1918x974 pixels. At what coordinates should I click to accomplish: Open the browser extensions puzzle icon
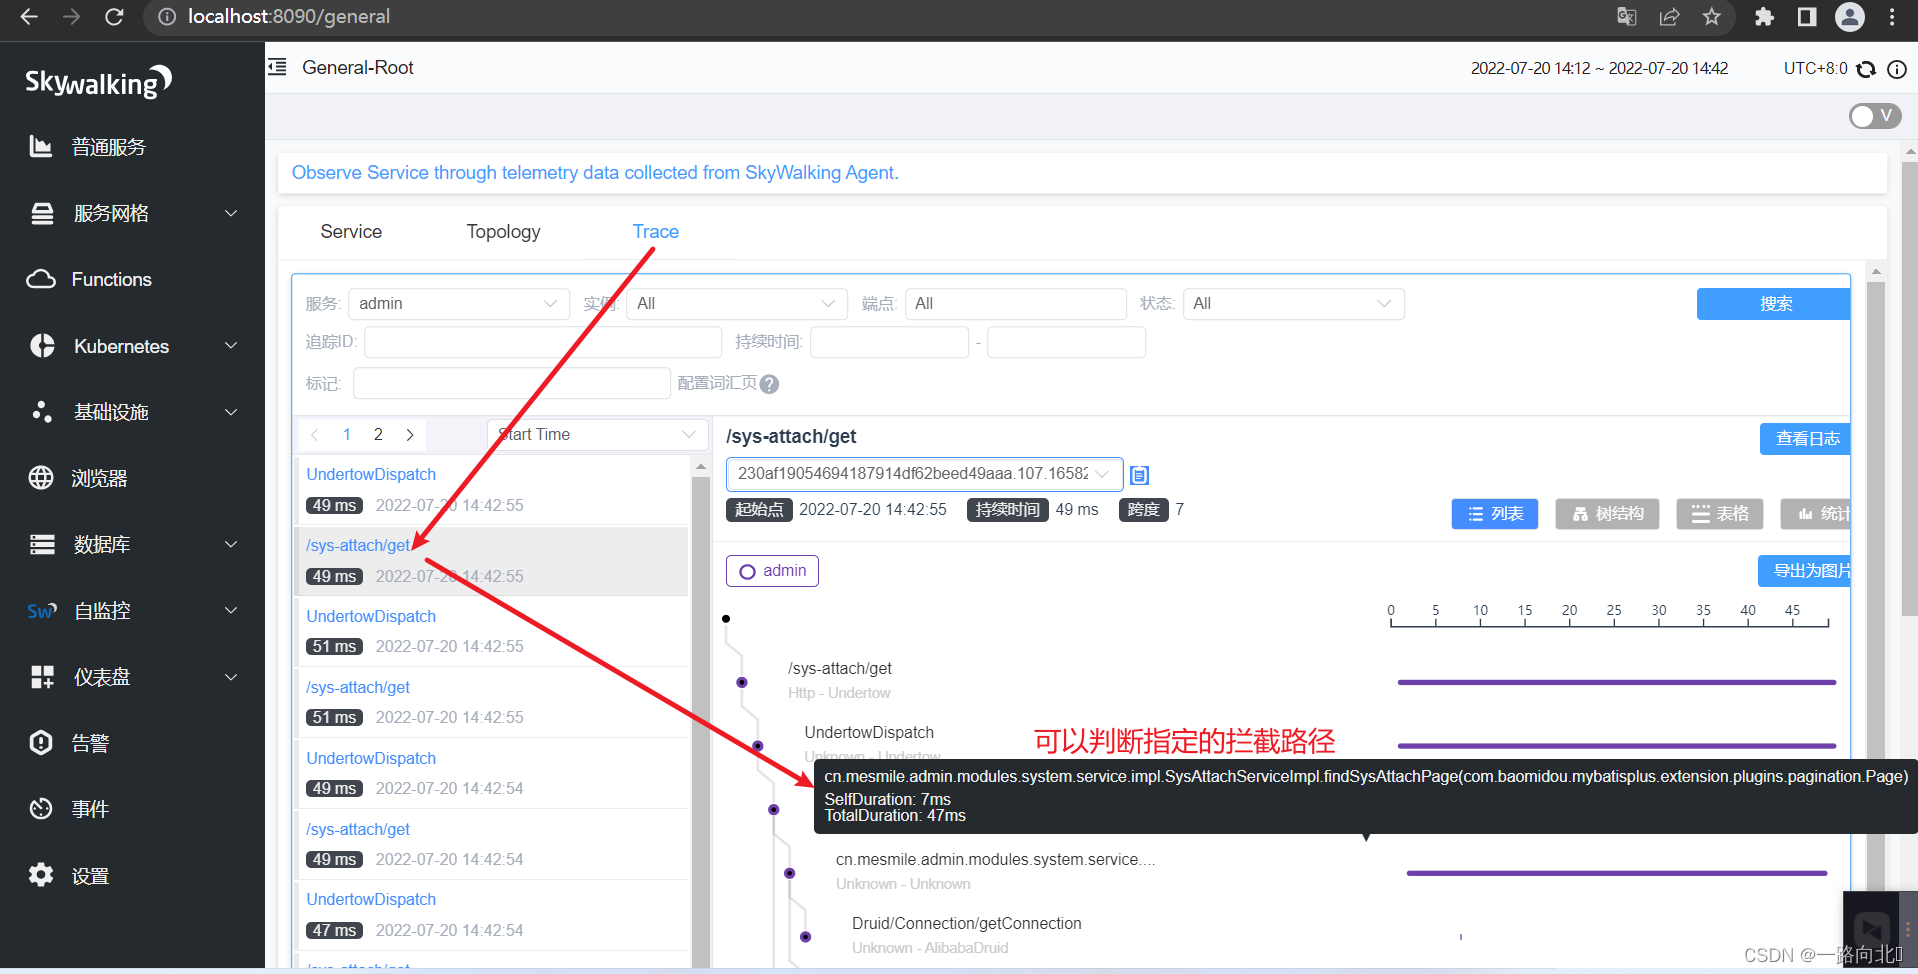click(1764, 17)
